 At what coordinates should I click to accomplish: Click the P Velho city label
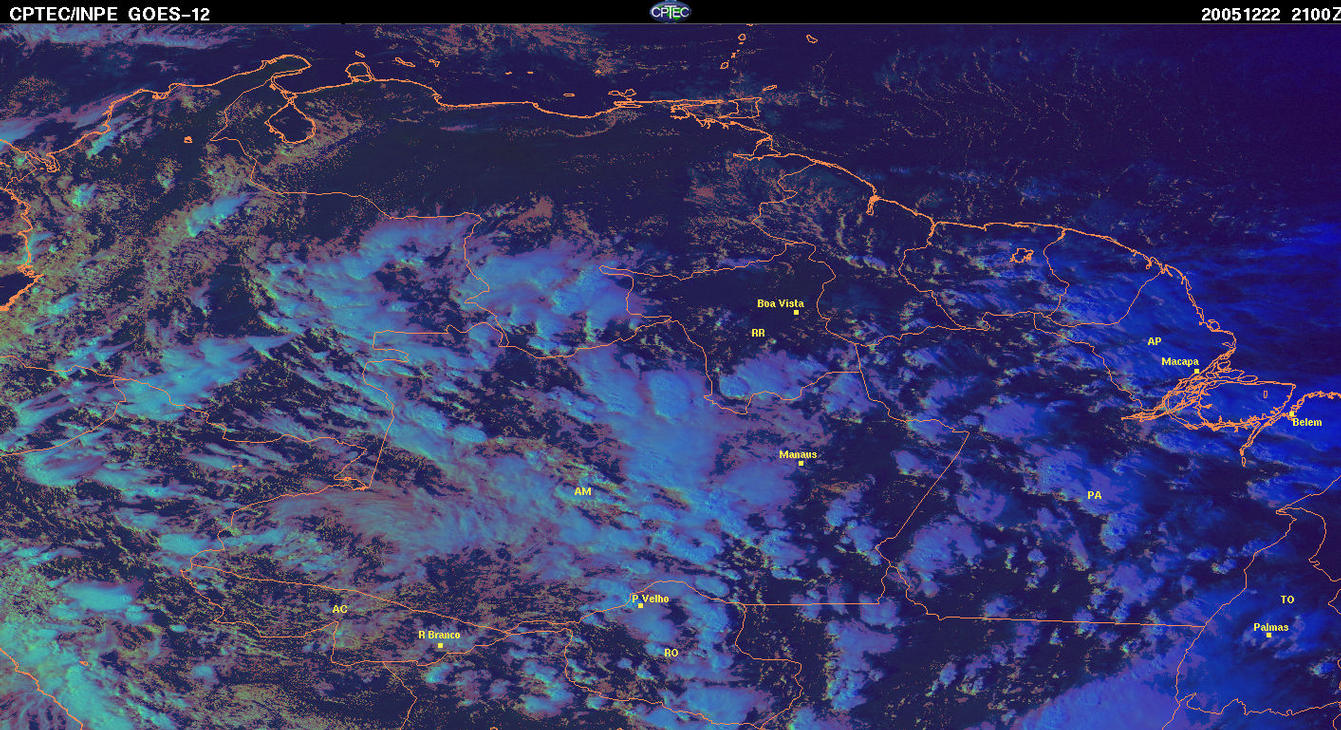point(650,598)
